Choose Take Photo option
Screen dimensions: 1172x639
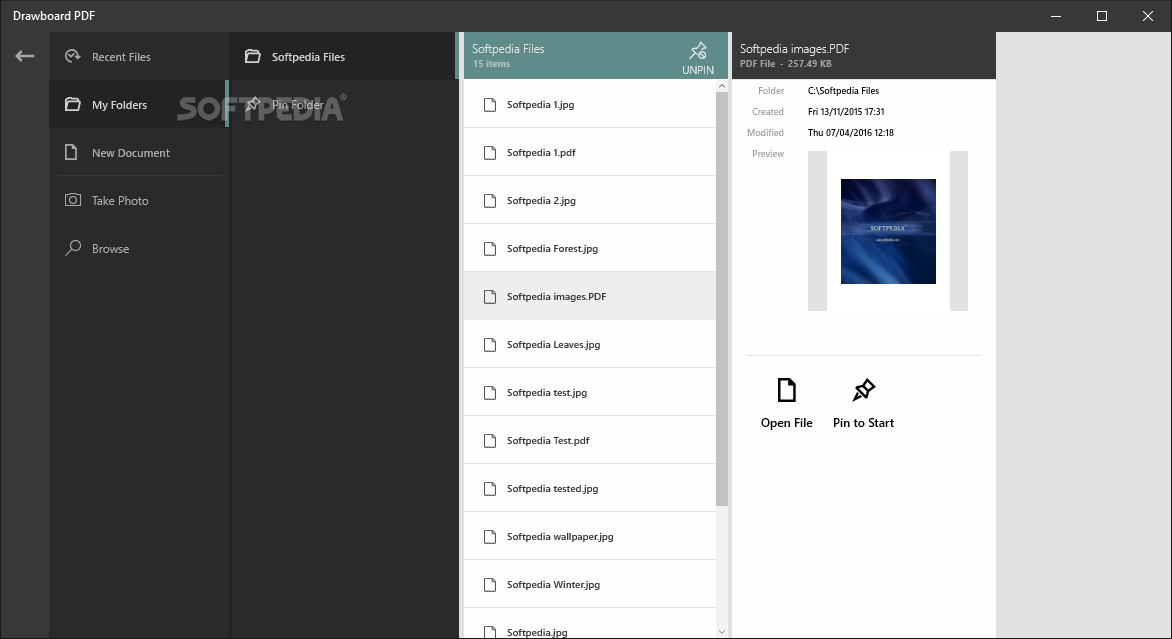pyautogui.click(x=139, y=200)
